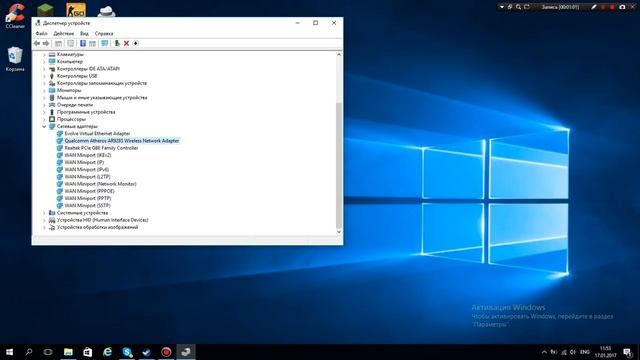The height and width of the screenshot is (360, 640).
Task: Click the red X uninstall device icon
Action: point(127,43)
